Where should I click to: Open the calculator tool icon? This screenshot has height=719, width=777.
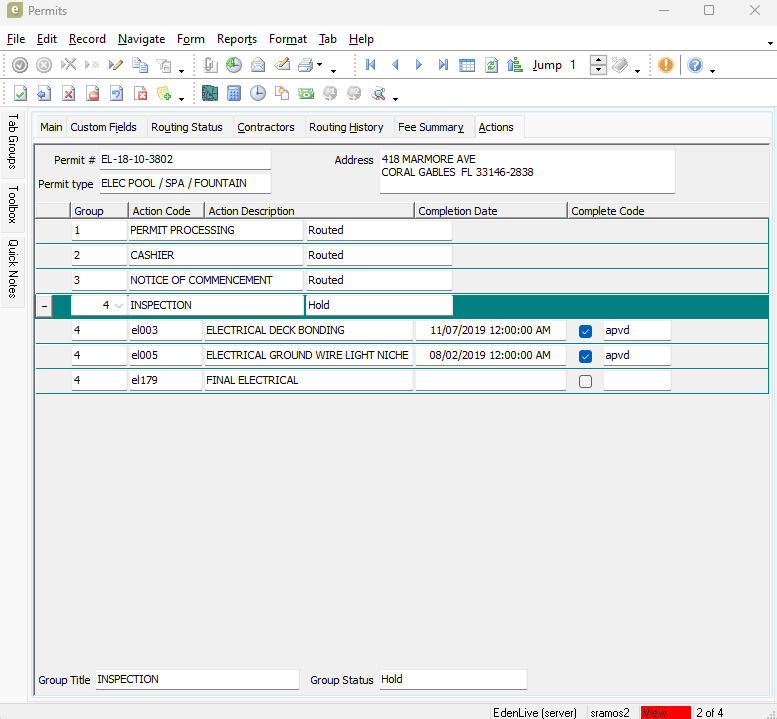point(234,94)
